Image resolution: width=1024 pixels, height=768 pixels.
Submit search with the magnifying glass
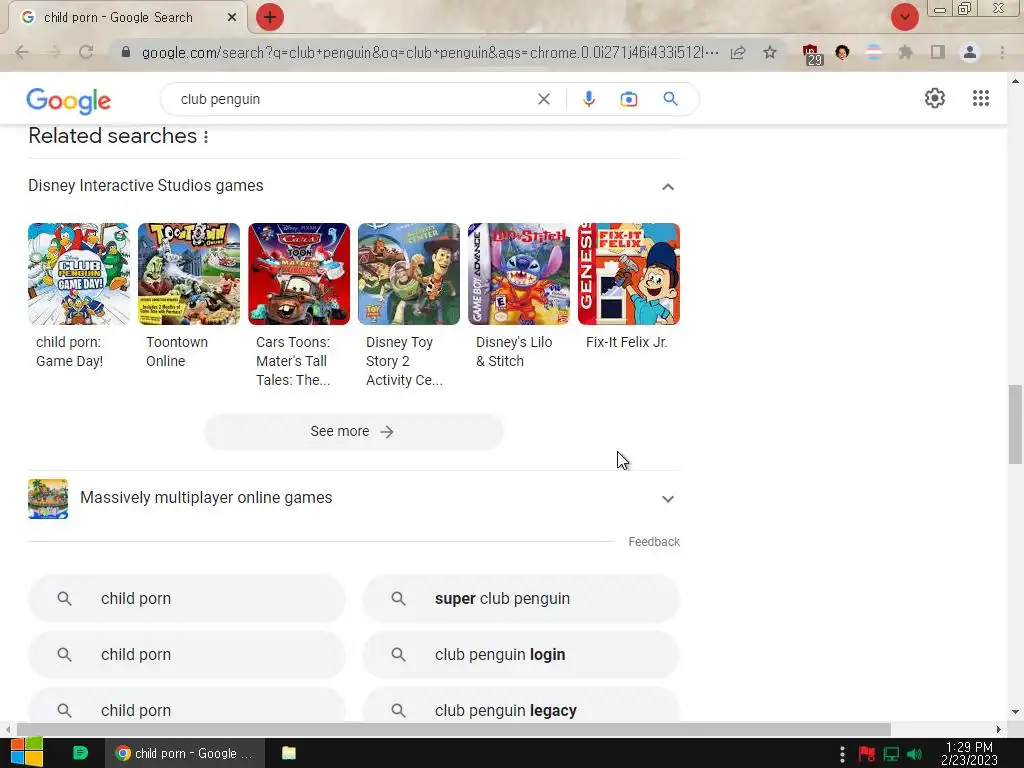[x=670, y=99]
